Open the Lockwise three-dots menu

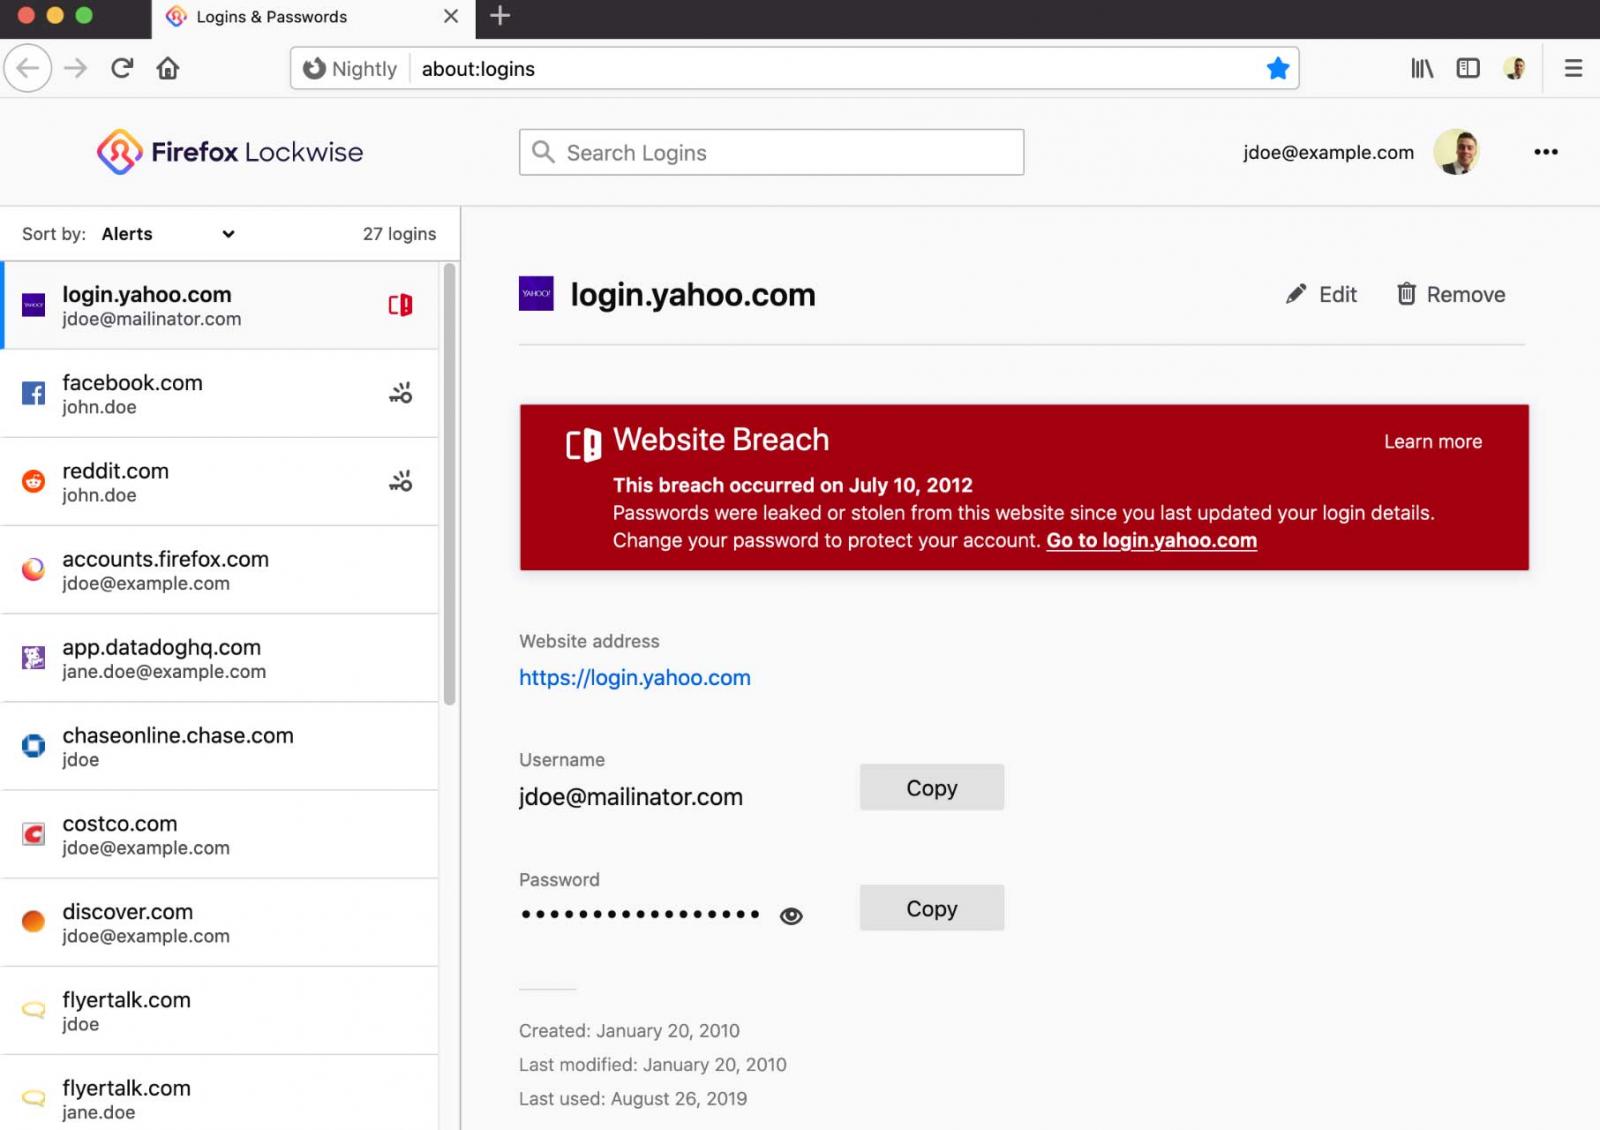pyautogui.click(x=1546, y=152)
